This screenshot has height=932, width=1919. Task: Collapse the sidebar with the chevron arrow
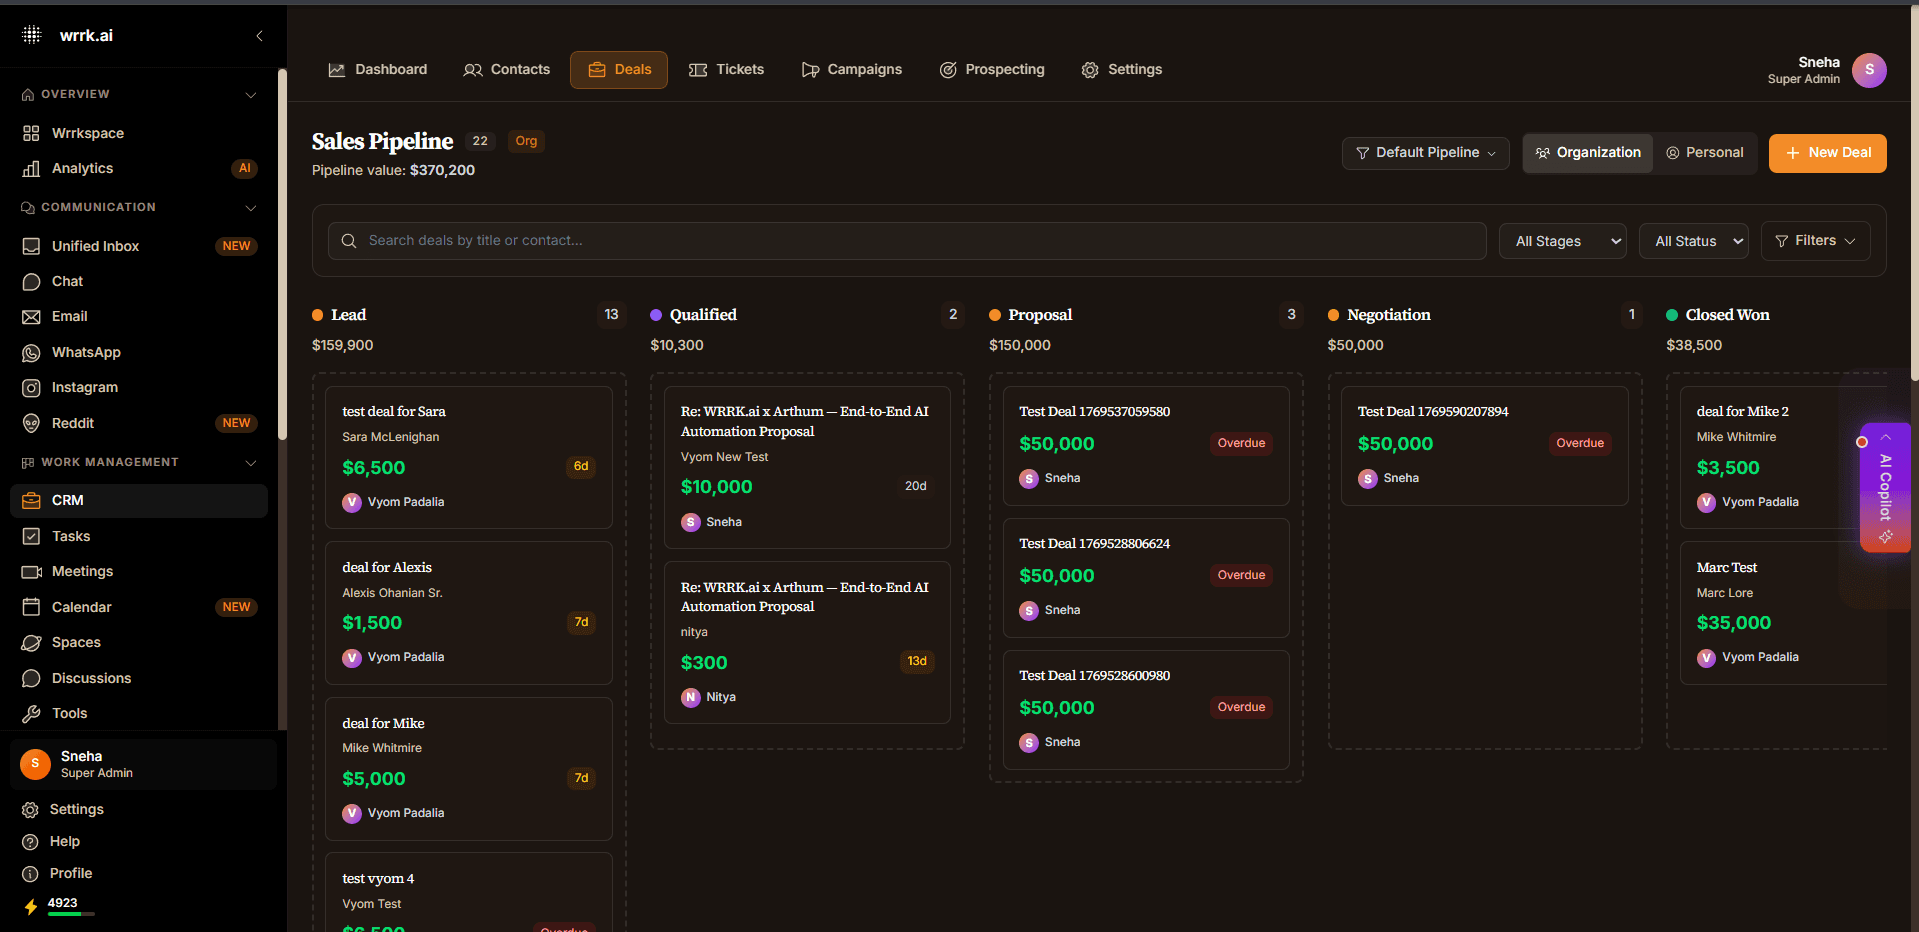pos(259,35)
